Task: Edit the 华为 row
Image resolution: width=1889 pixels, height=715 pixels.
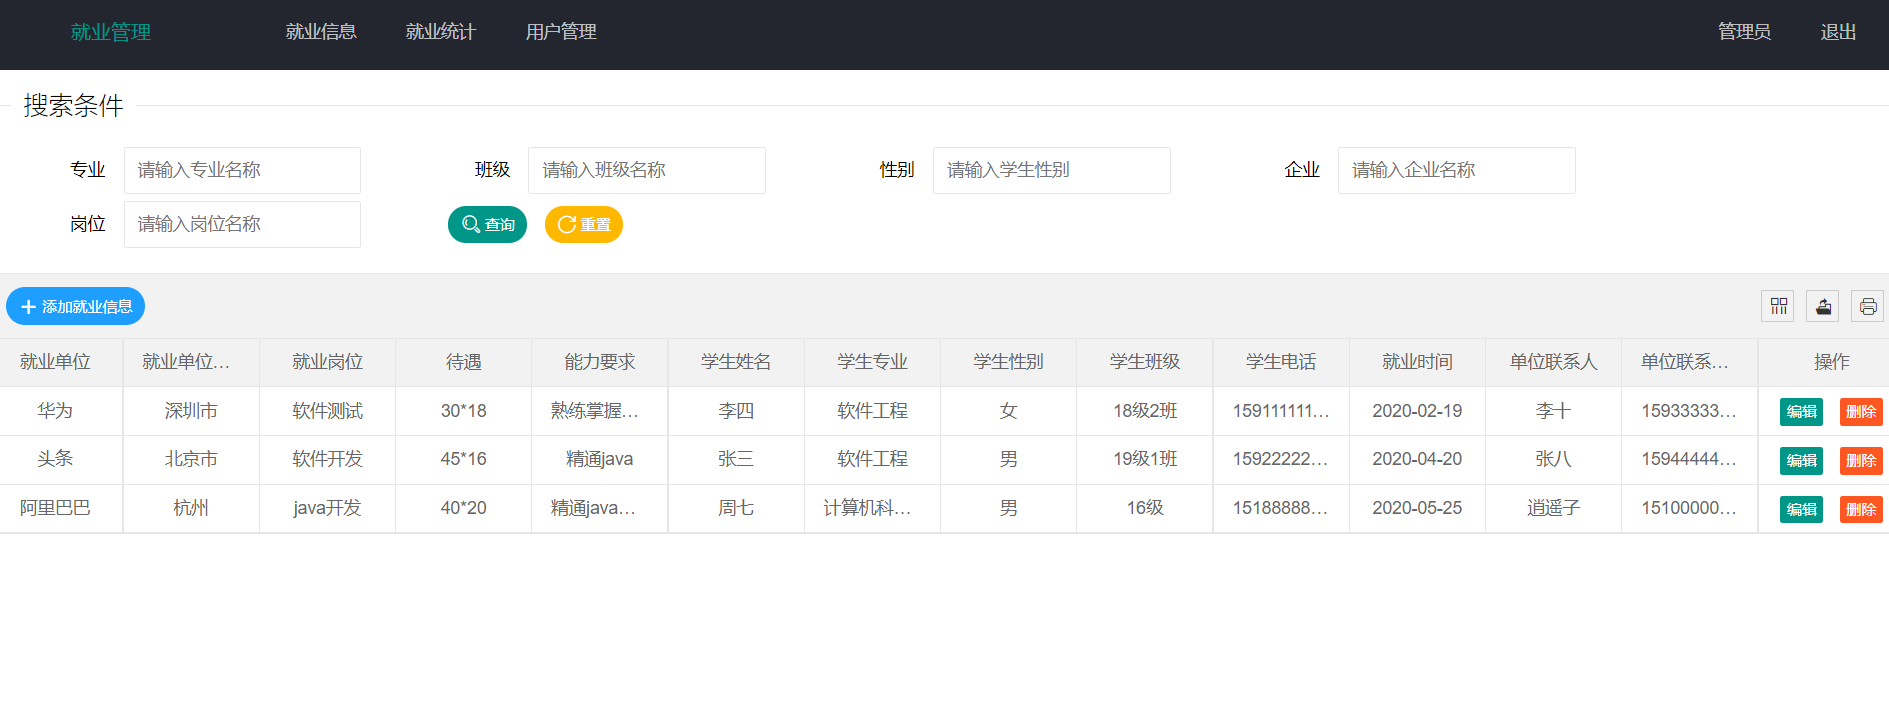Action: click(x=1801, y=411)
